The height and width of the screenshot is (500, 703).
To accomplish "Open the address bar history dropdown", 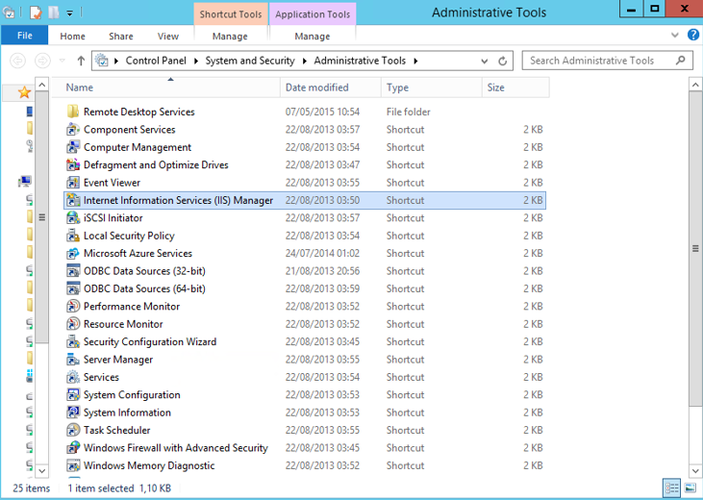I will coord(484,61).
